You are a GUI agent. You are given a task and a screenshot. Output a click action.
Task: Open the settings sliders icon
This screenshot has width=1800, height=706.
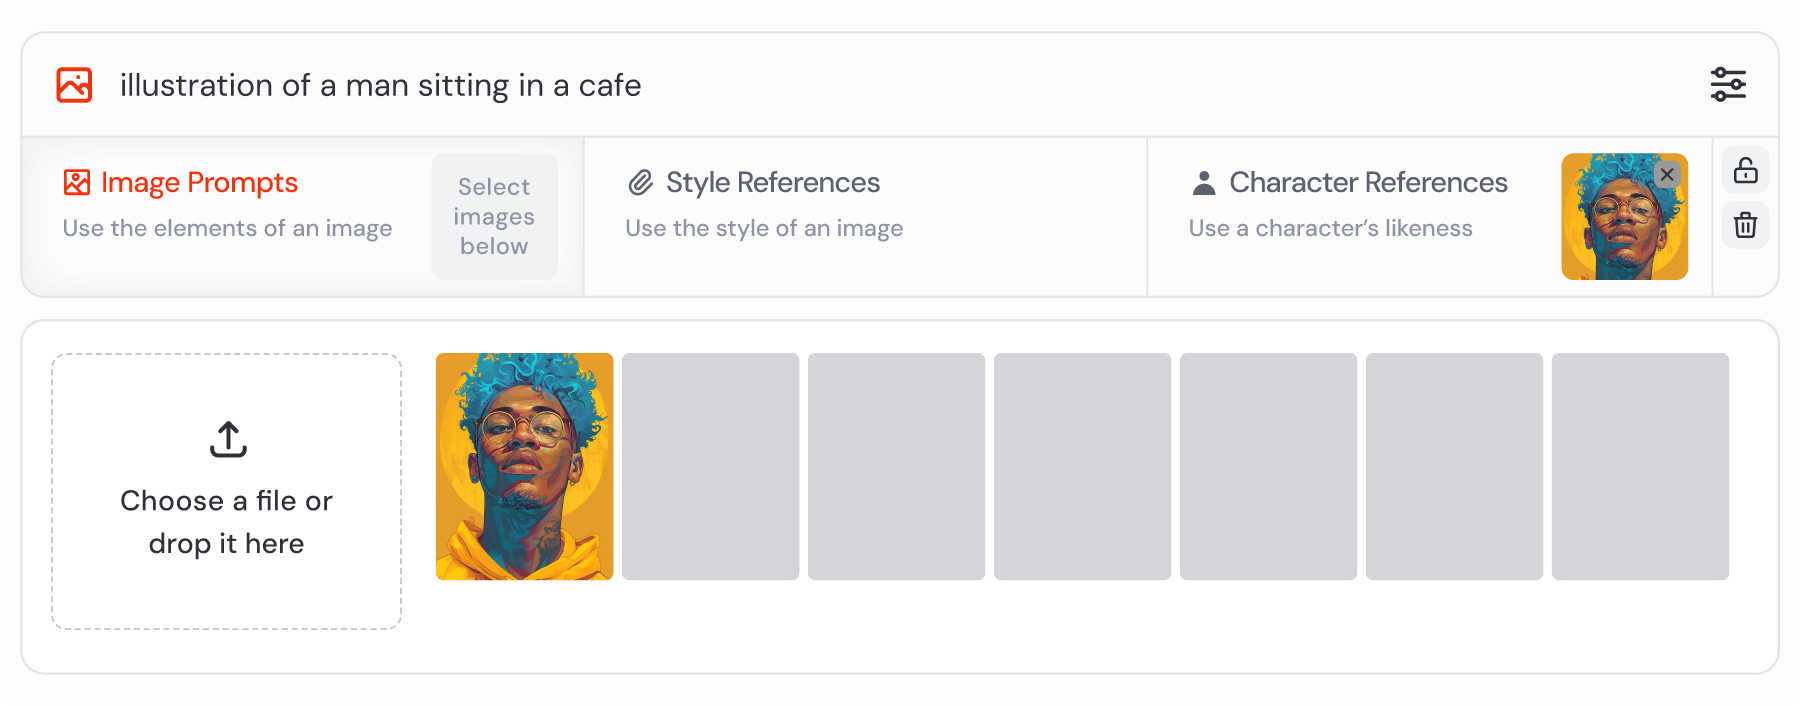click(1728, 85)
